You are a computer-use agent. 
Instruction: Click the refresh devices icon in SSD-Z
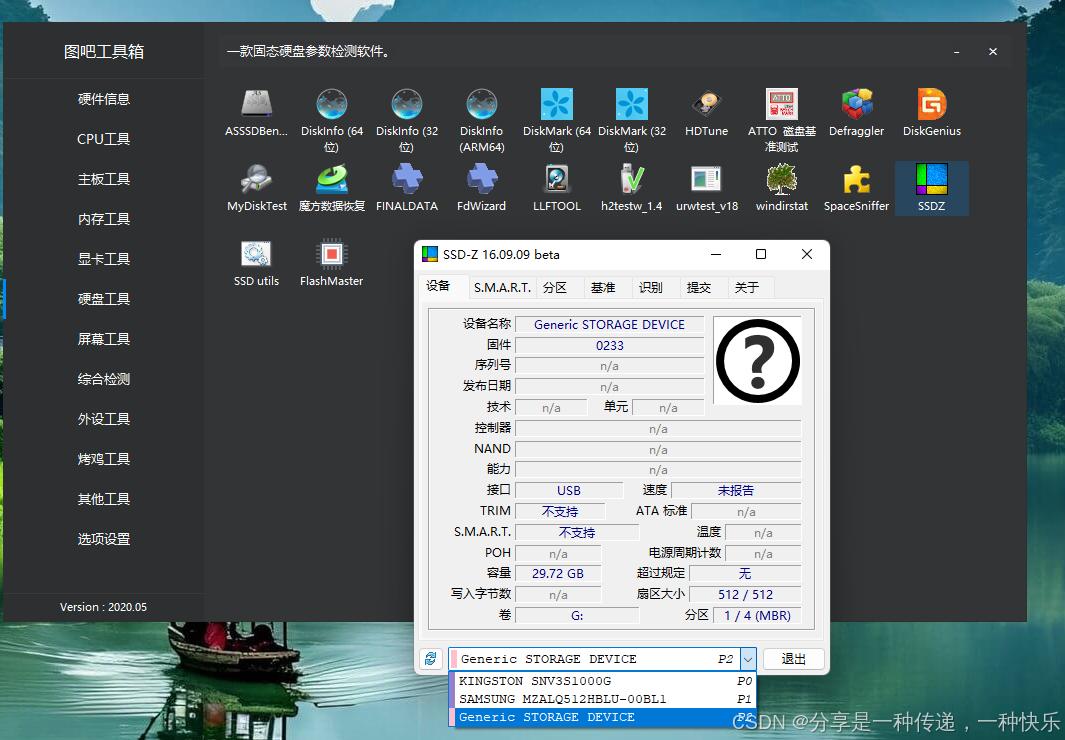(x=431, y=659)
